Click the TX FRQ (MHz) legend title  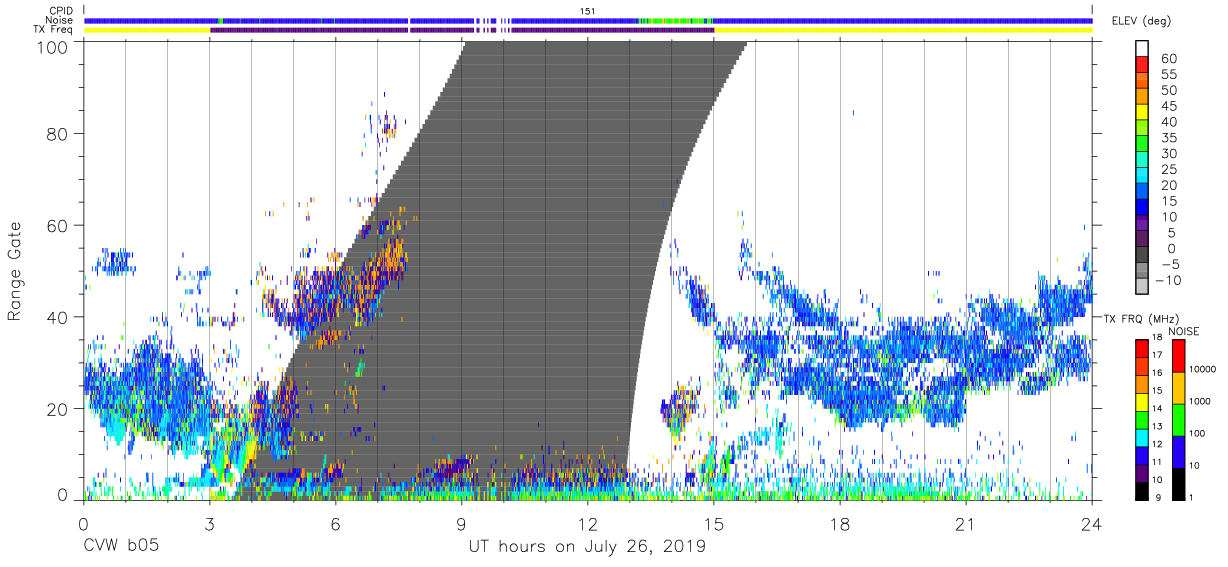1142,318
